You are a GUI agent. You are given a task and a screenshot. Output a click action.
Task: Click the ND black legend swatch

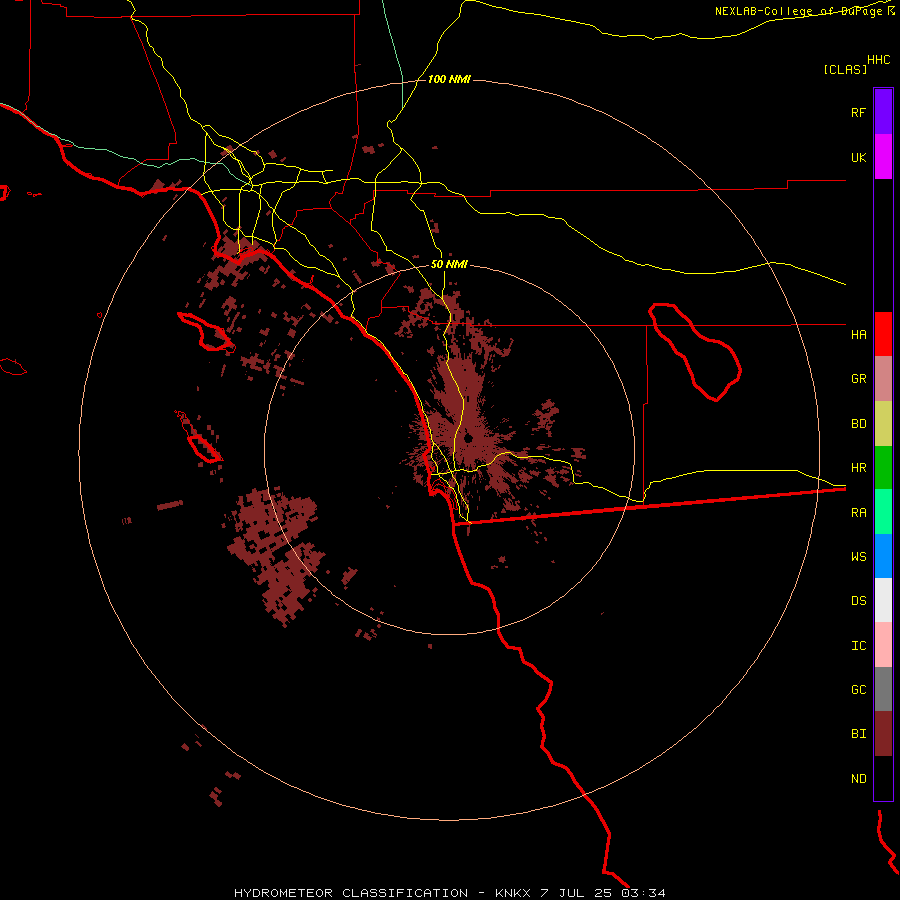[883, 778]
